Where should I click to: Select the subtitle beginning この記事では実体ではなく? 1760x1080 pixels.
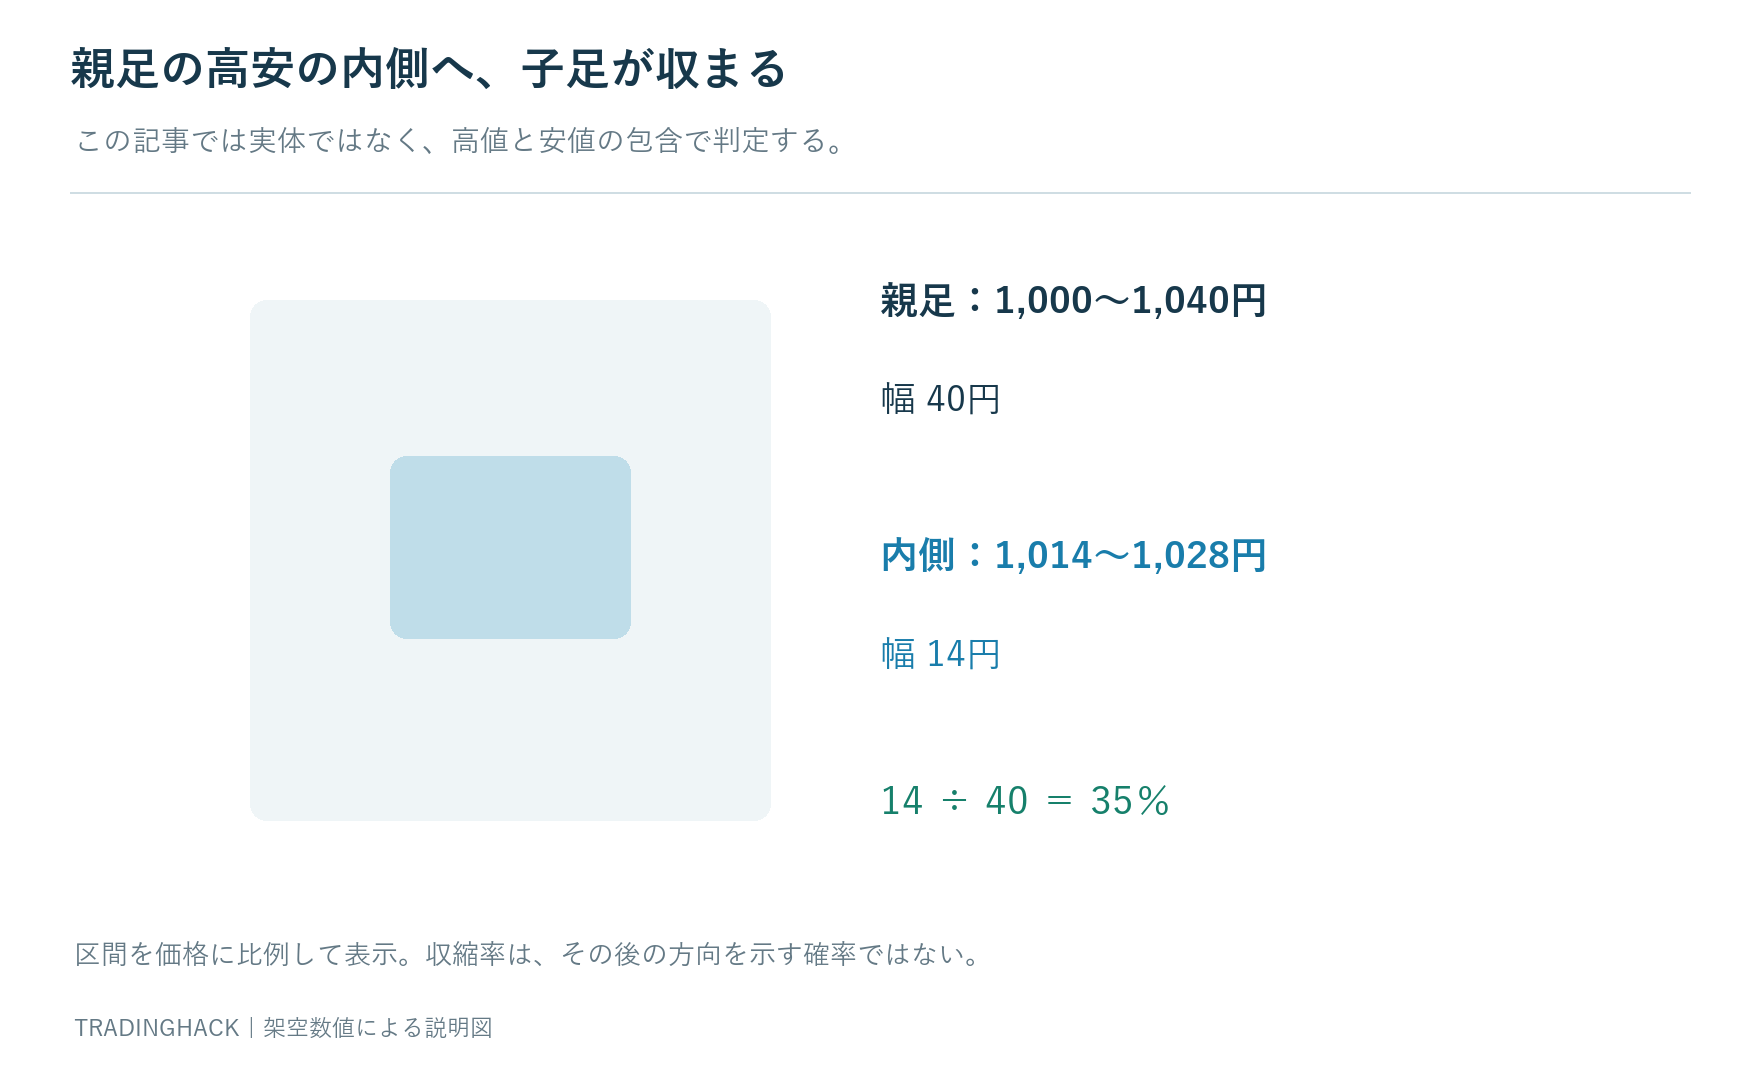click(x=462, y=141)
